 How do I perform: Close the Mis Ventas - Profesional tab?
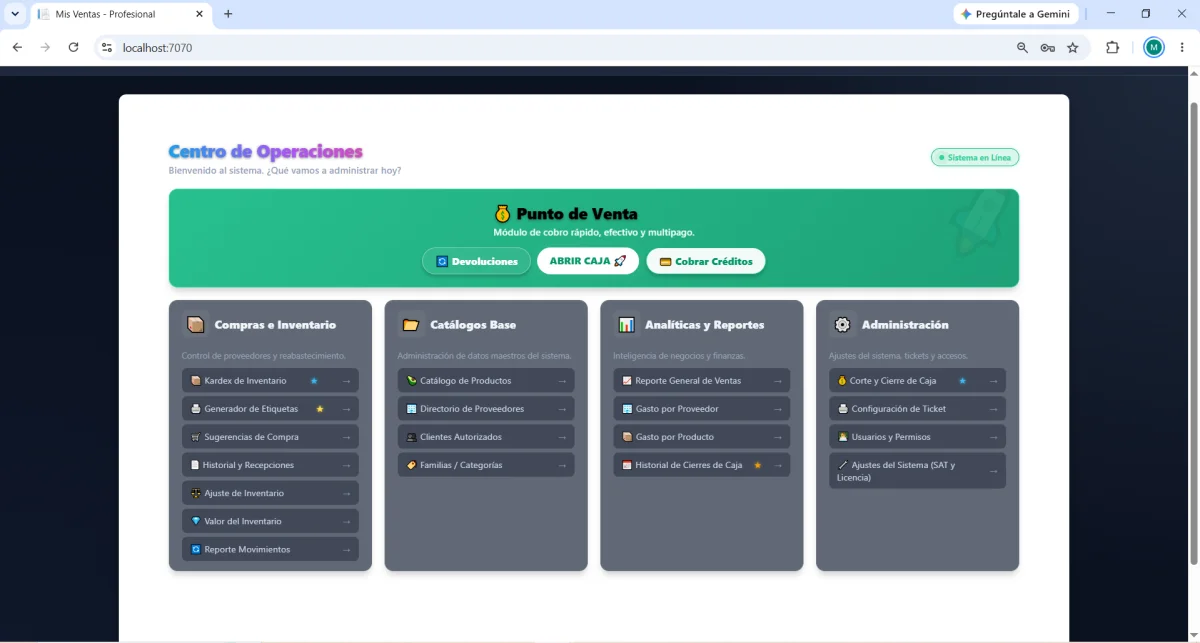(x=200, y=14)
